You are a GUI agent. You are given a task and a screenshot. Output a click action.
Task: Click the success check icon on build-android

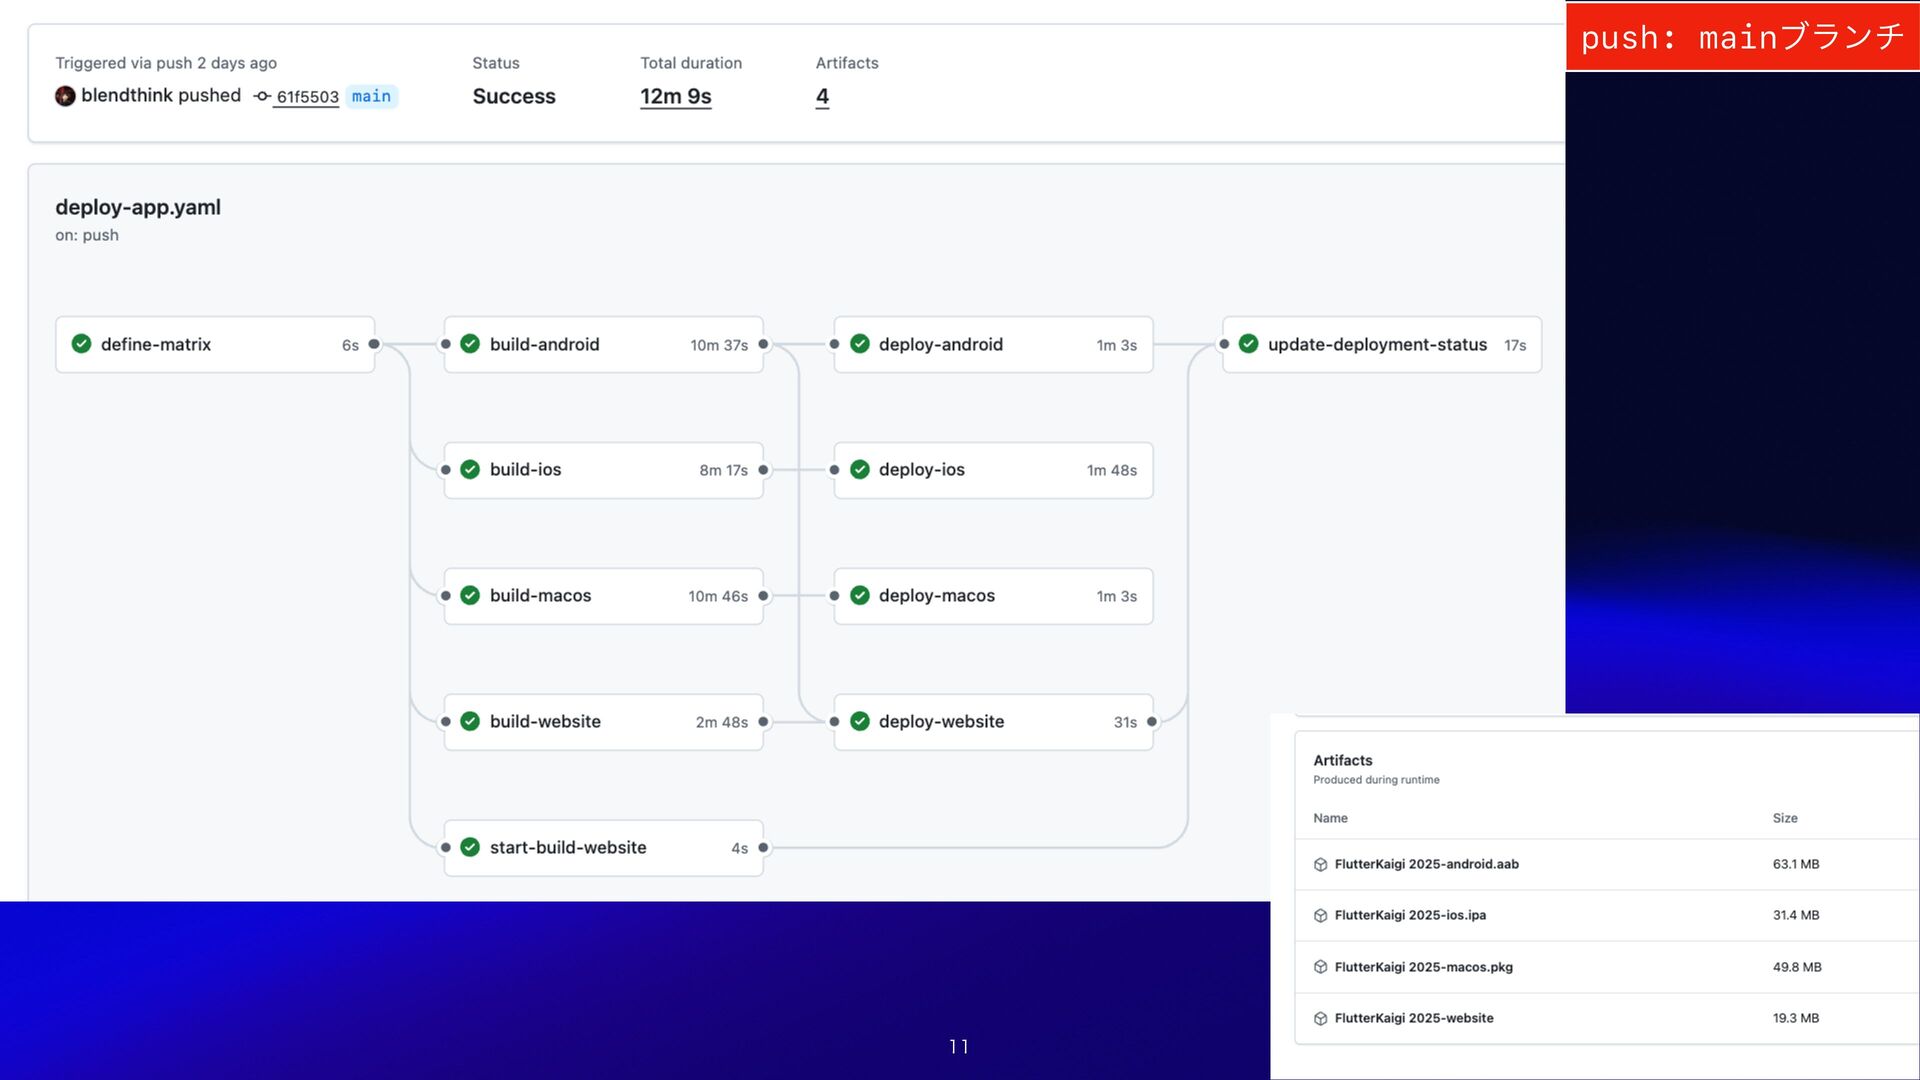pyautogui.click(x=470, y=344)
